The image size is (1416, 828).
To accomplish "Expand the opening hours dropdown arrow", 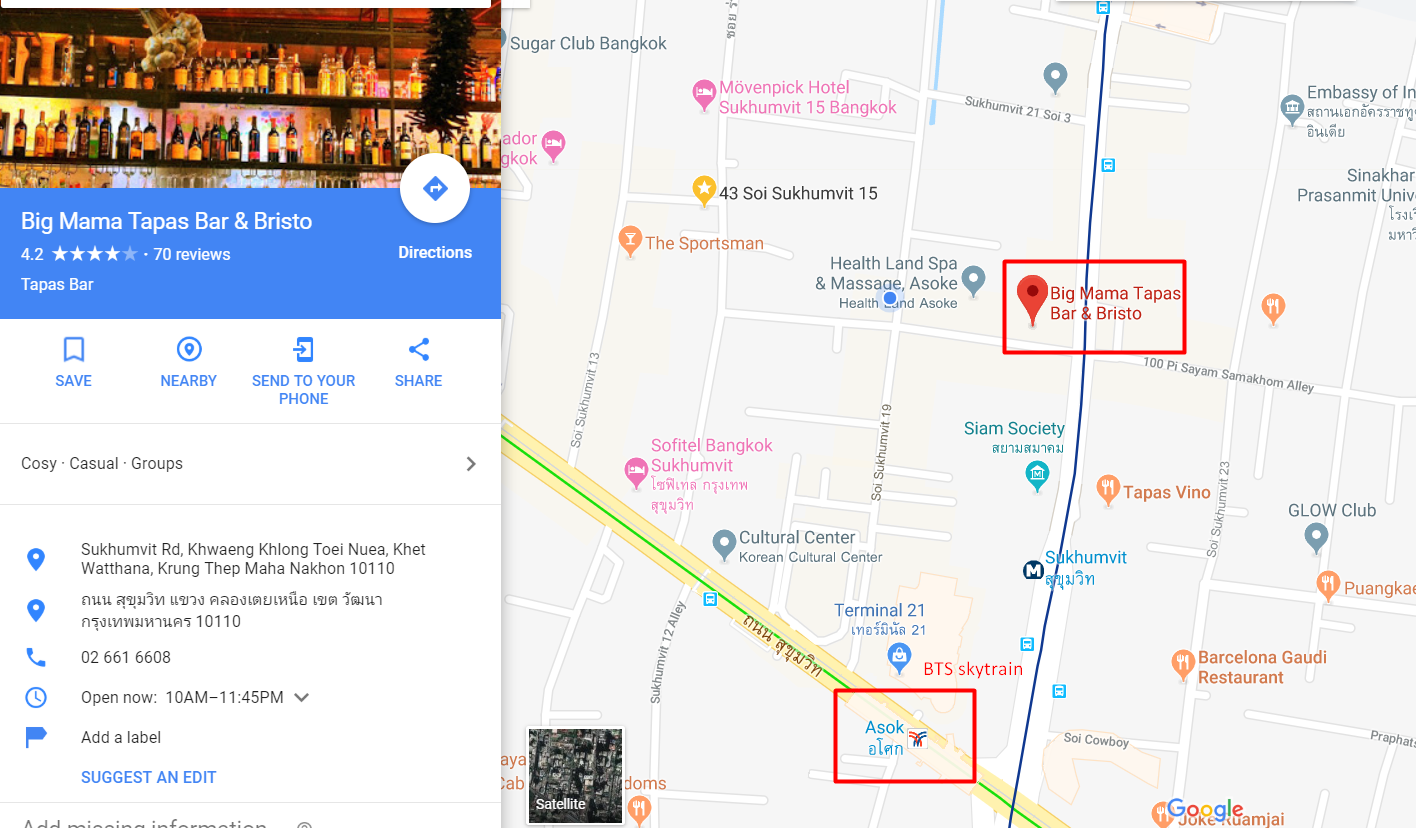I will tap(302, 697).
